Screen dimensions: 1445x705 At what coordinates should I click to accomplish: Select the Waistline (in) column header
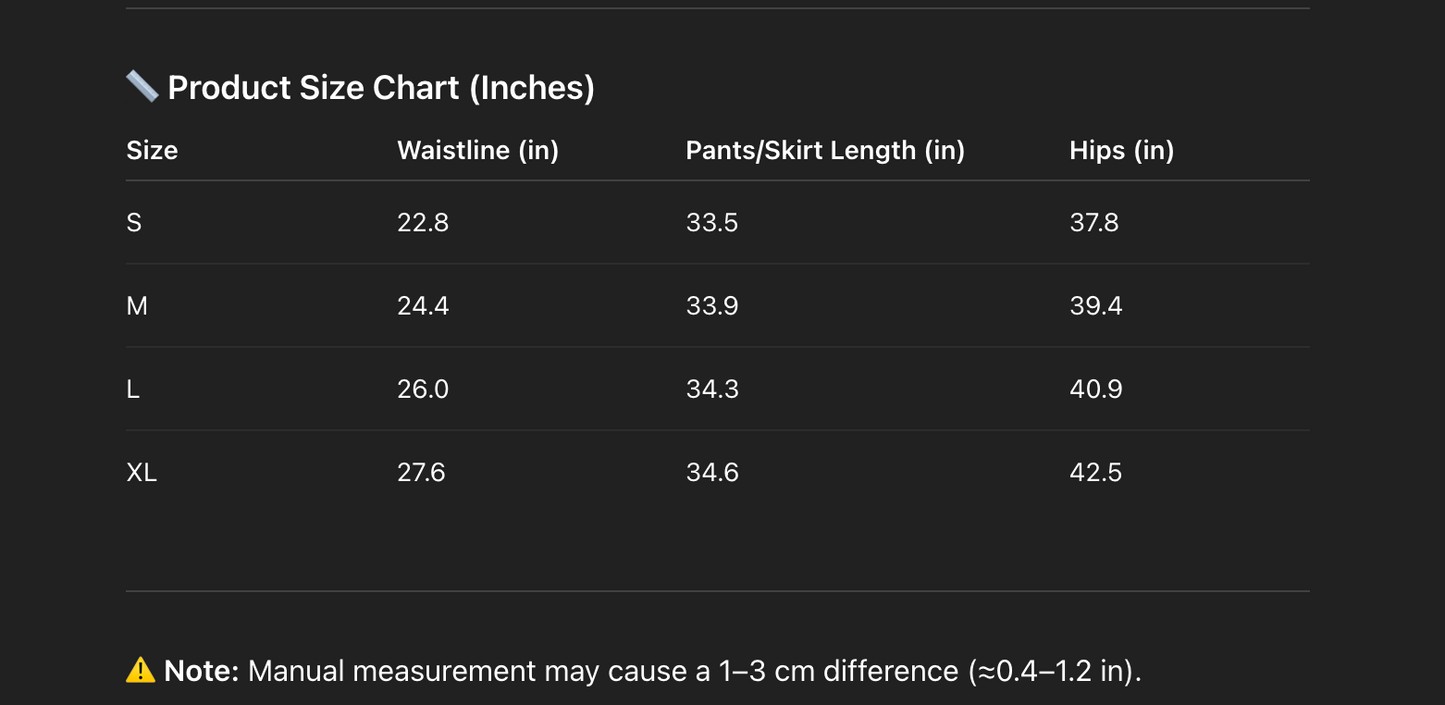coord(478,150)
